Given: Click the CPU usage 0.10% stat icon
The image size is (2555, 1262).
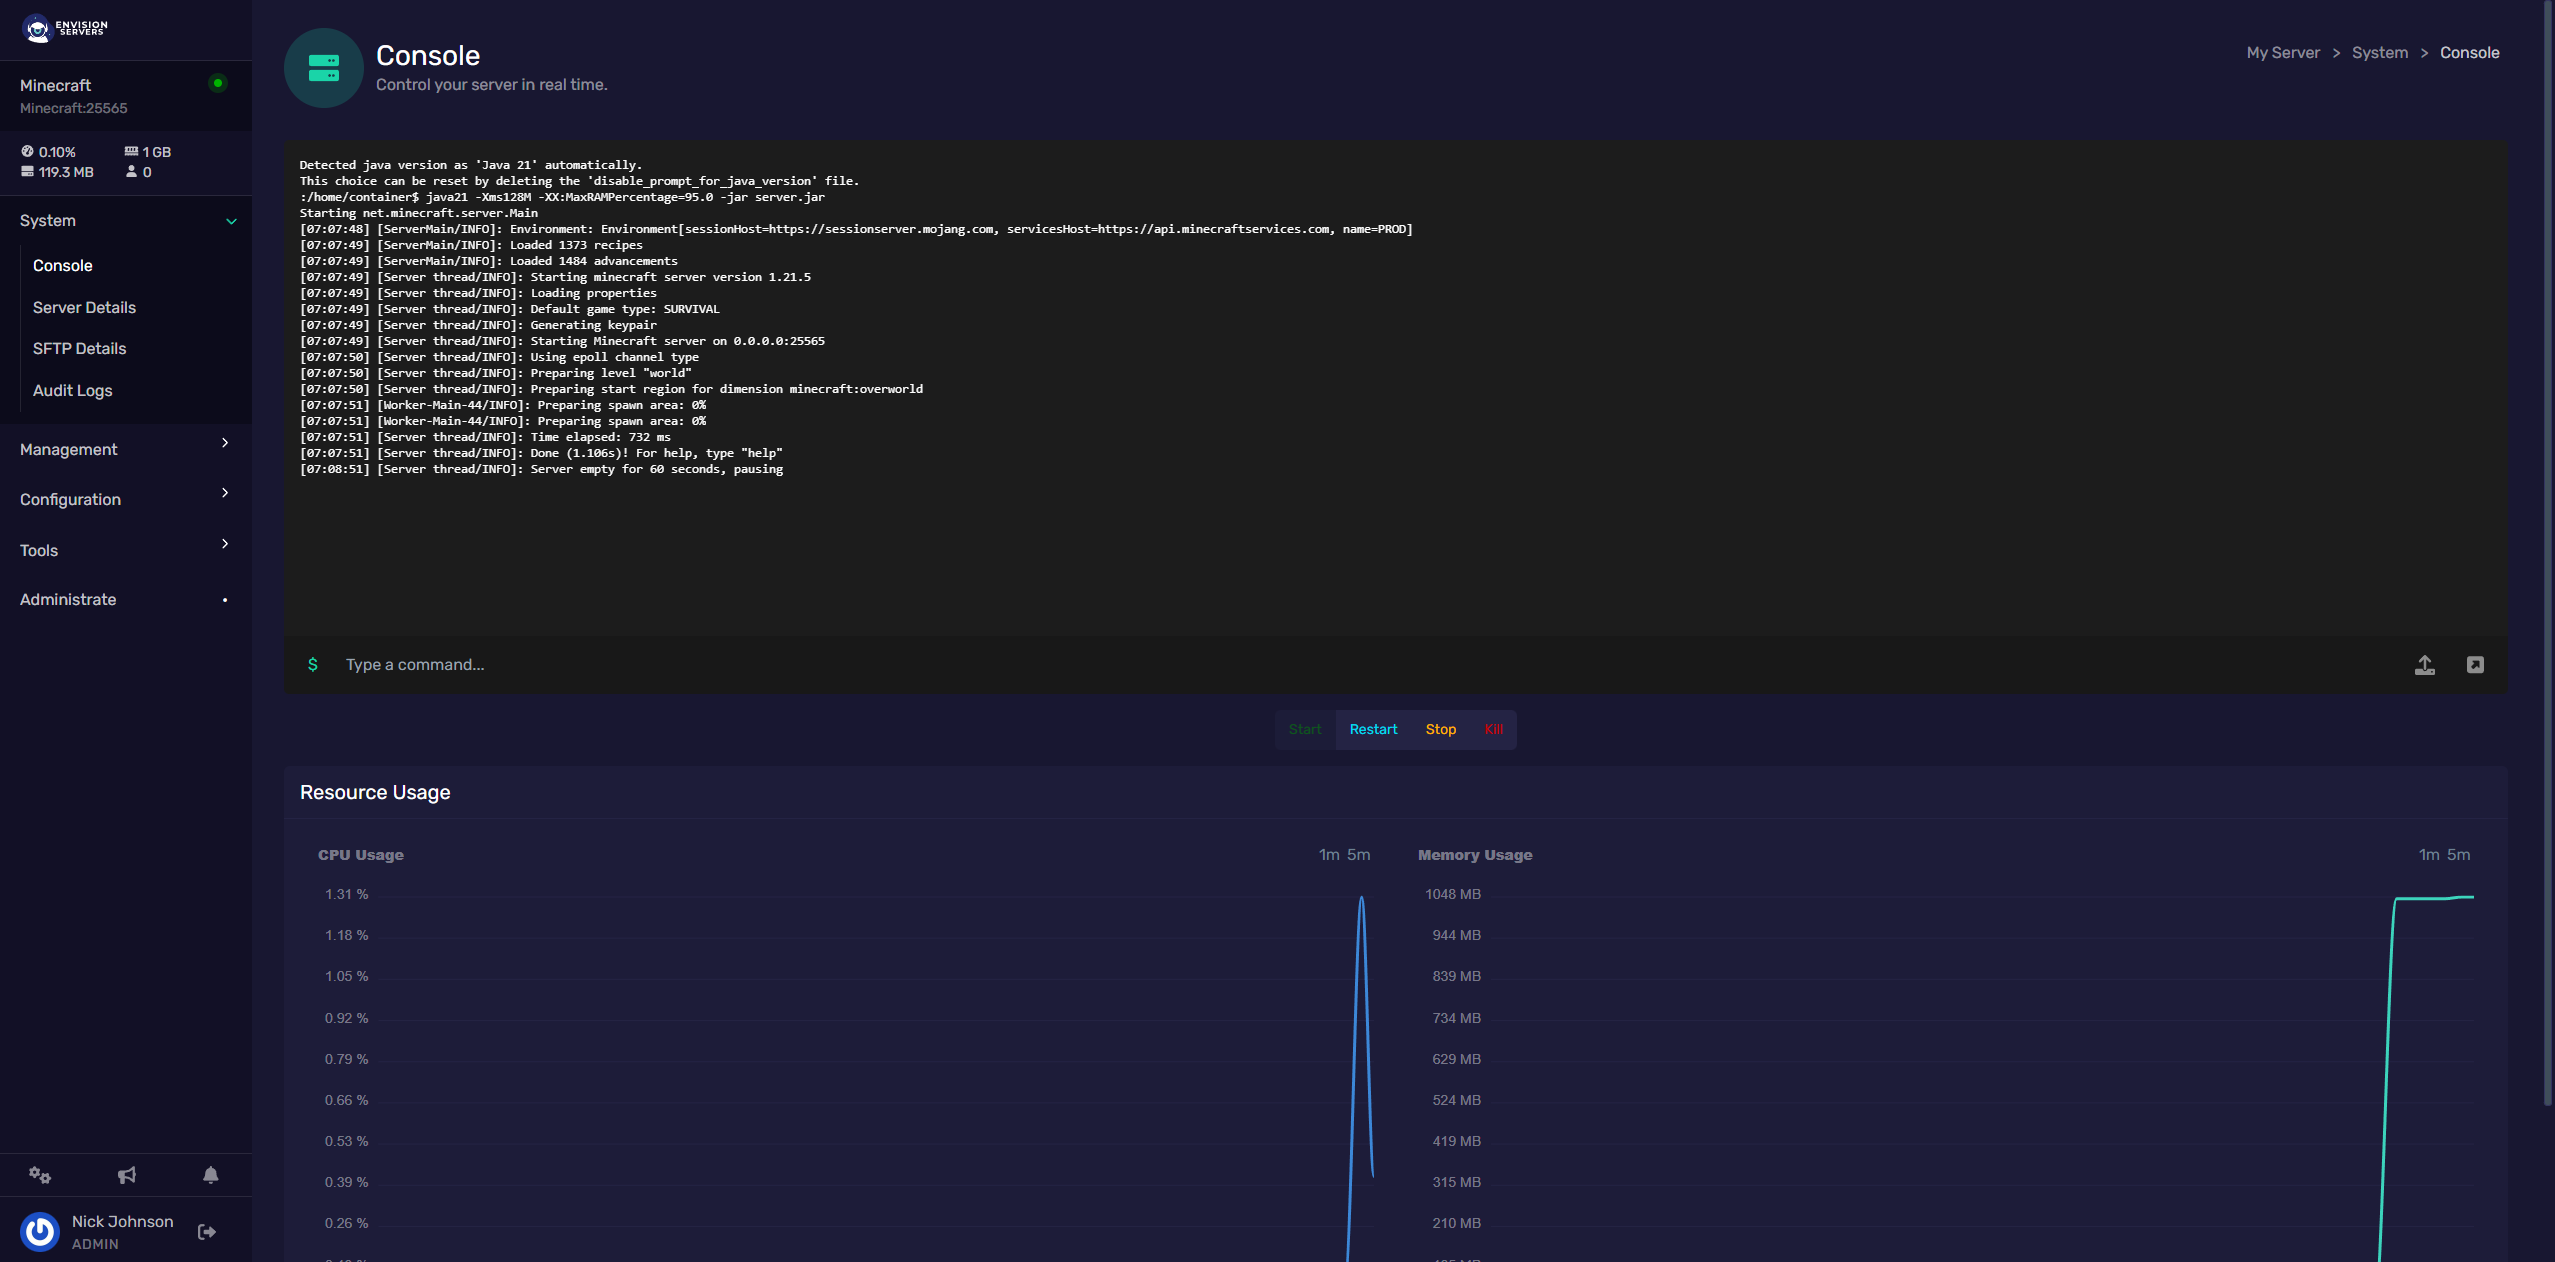Looking at the screenshot, I should pos(27,151).
